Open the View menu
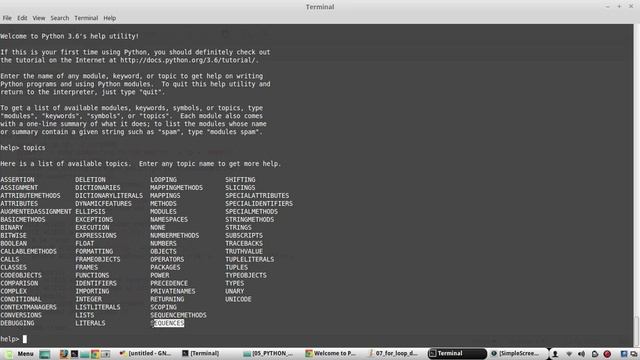The height and width of the screenshot is (360, 640). point(39,18)
